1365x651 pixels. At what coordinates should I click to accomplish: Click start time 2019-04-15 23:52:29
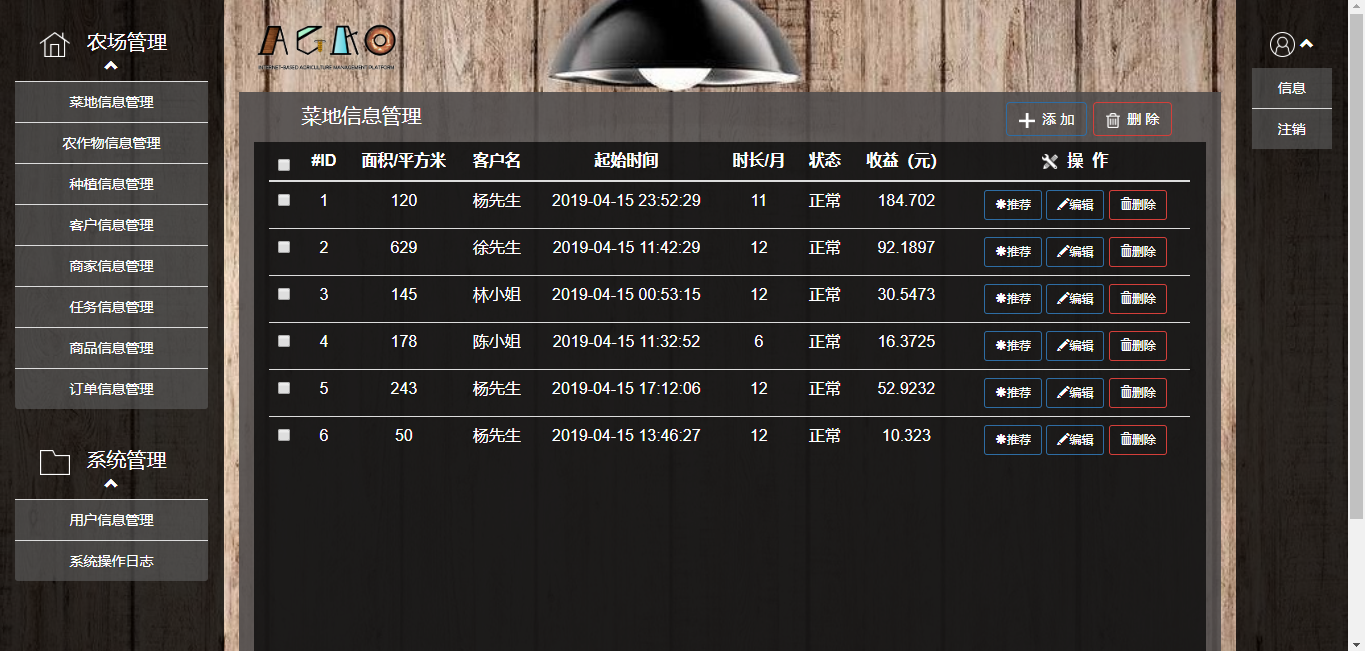(x=626, y=200)
